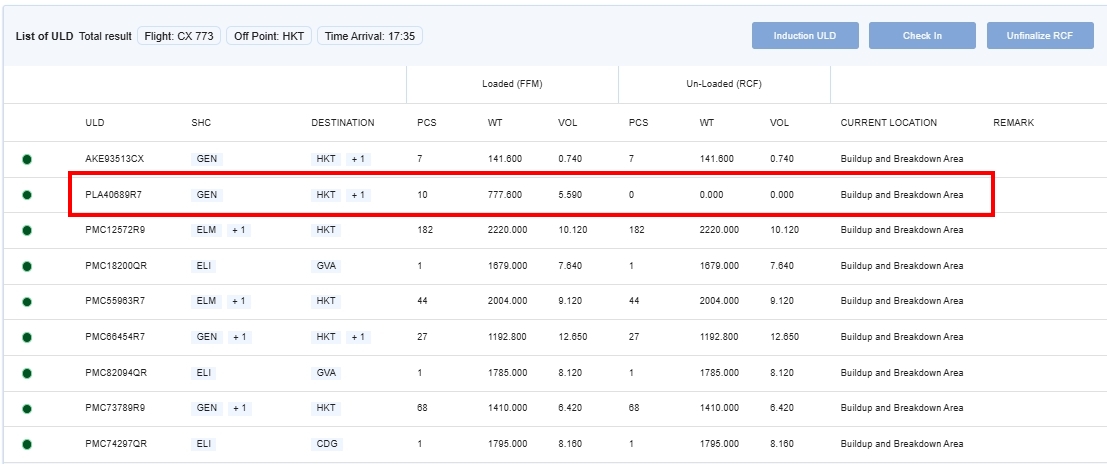Select the CDG destination tag for PMC74297QR
The image size is (1107, 464).
point(326,444)
